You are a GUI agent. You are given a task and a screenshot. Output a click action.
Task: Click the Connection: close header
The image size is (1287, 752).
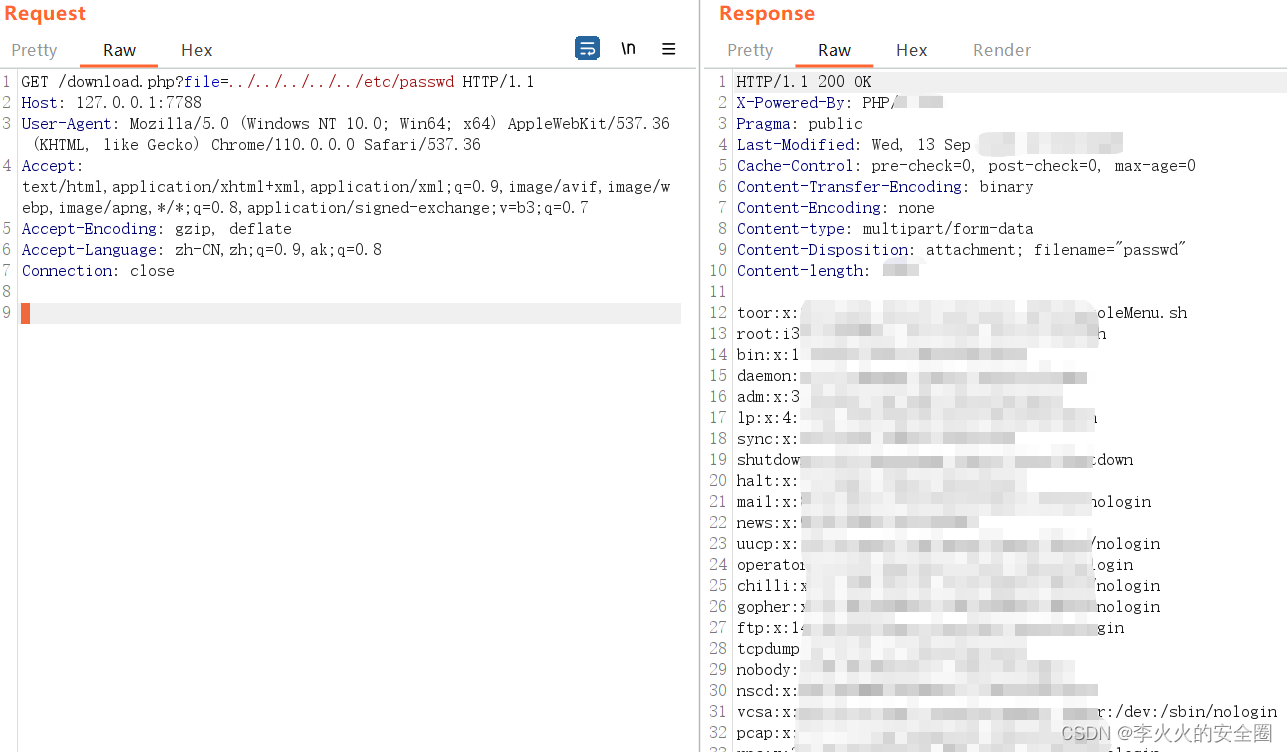(x=98, y=271)
